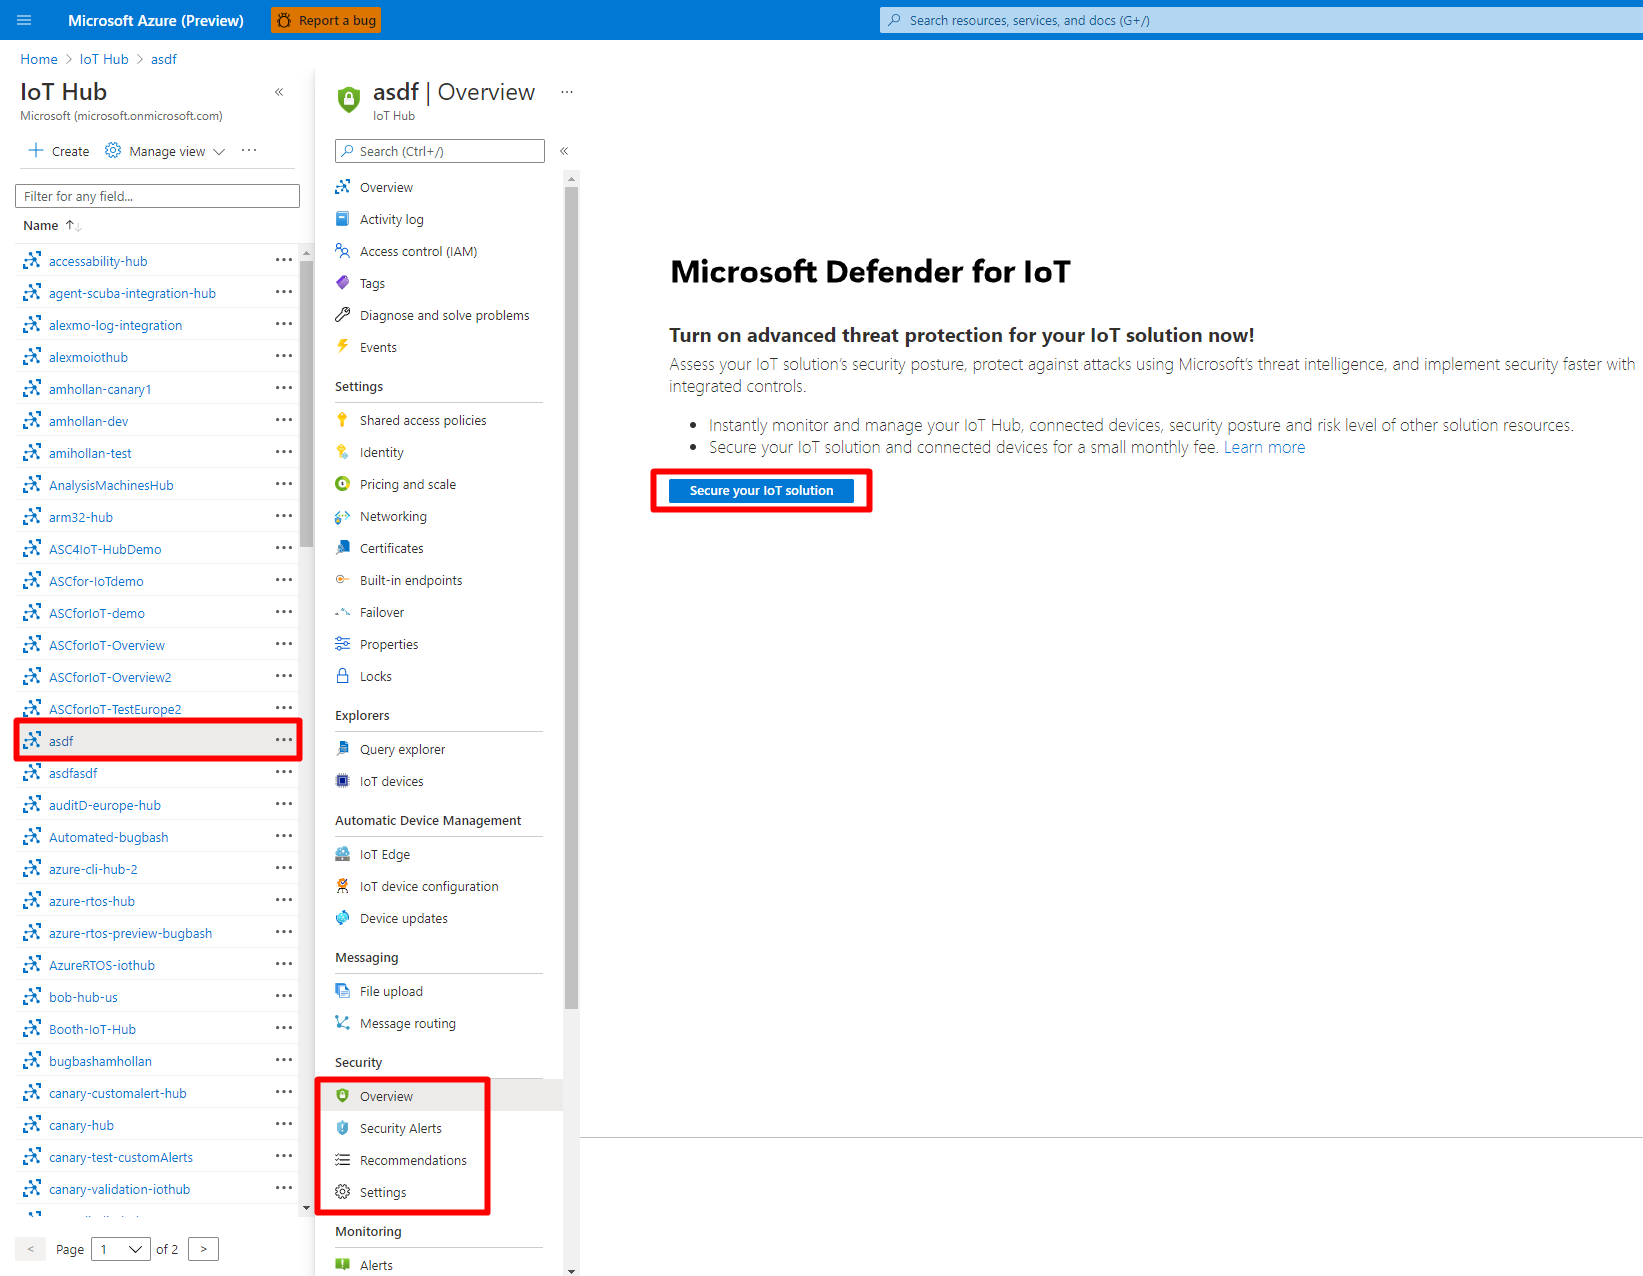Image resolution: width=1643 pixels, height=1276 pixels.
Task: Open the Identity settings
Action: pos(381,452)
